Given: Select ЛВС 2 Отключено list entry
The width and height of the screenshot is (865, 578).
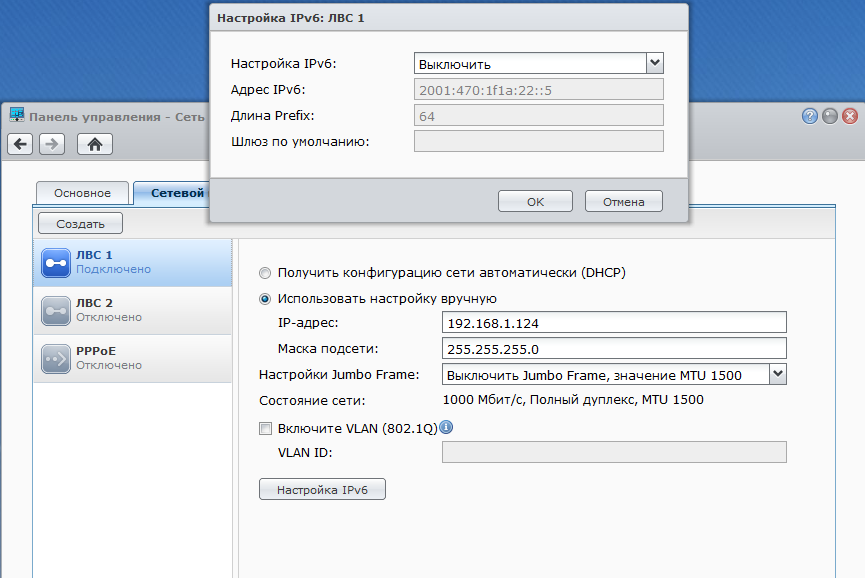Looking at the screenshot, I should pos(132,311).
